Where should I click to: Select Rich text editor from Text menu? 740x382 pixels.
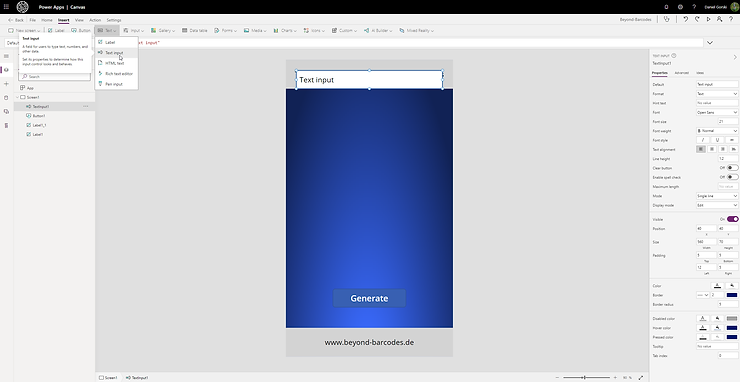116,74
